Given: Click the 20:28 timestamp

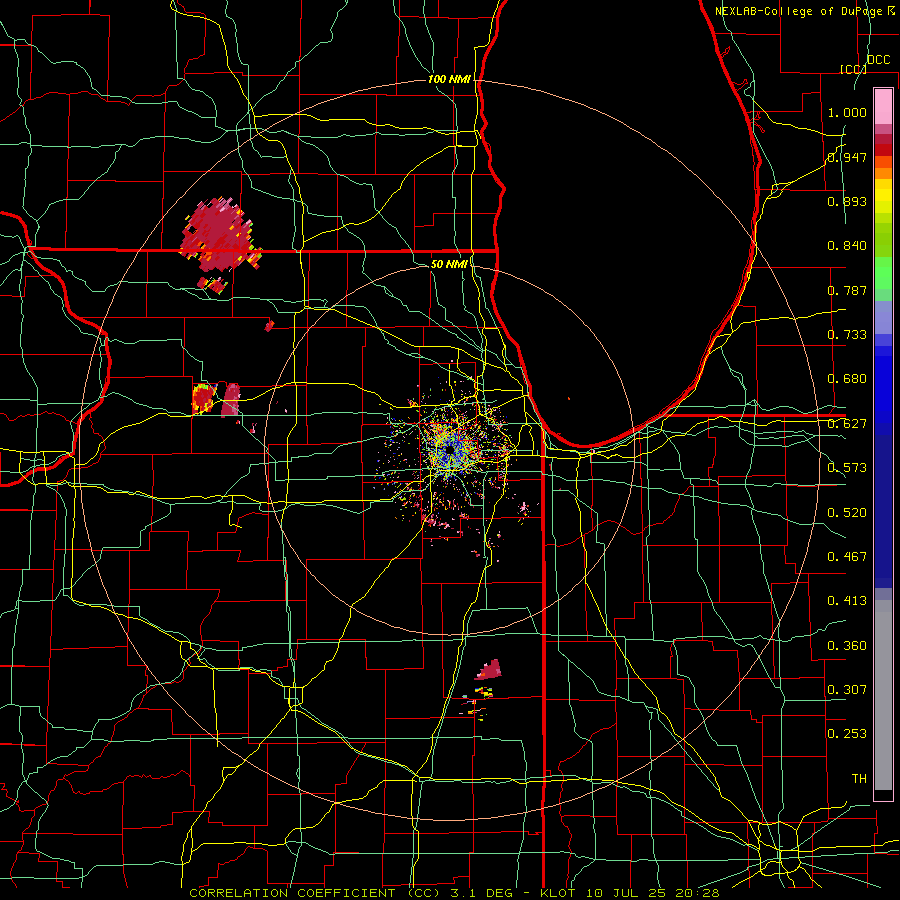Looking at the screenshot, I should [697, 893].
